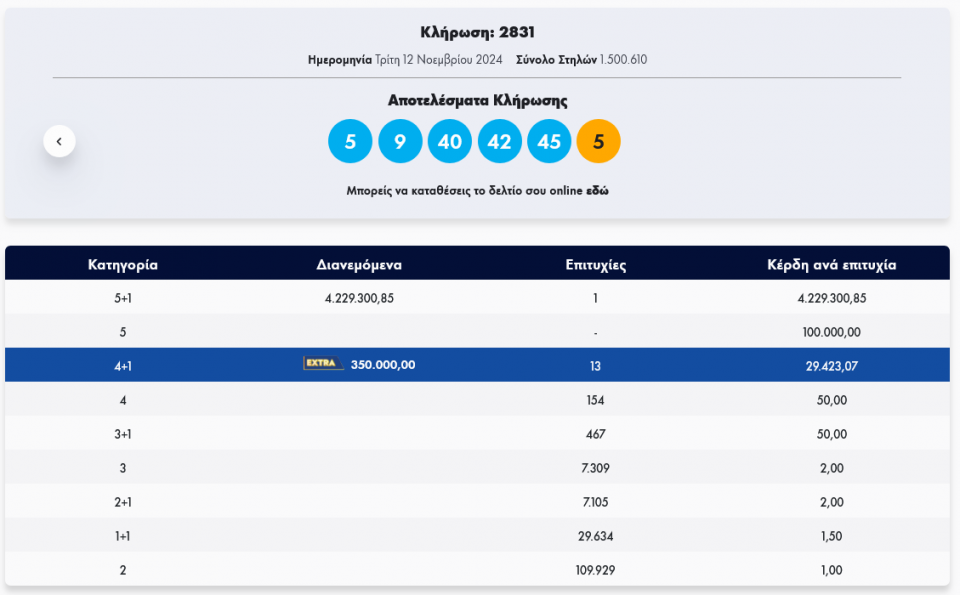Click the Επιτυχίες column header

click(x=595, y=265)
